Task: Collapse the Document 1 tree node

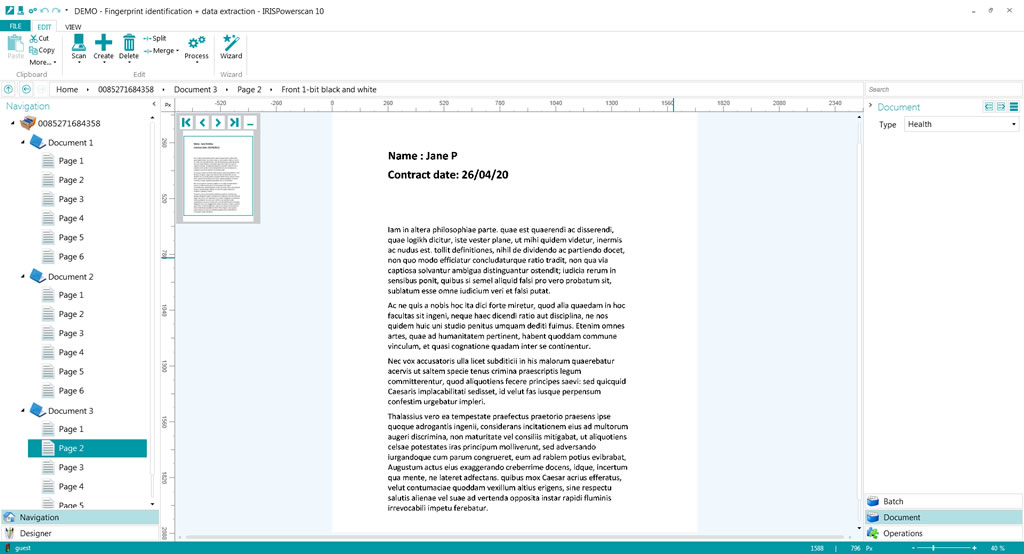Action: (23, 143)
